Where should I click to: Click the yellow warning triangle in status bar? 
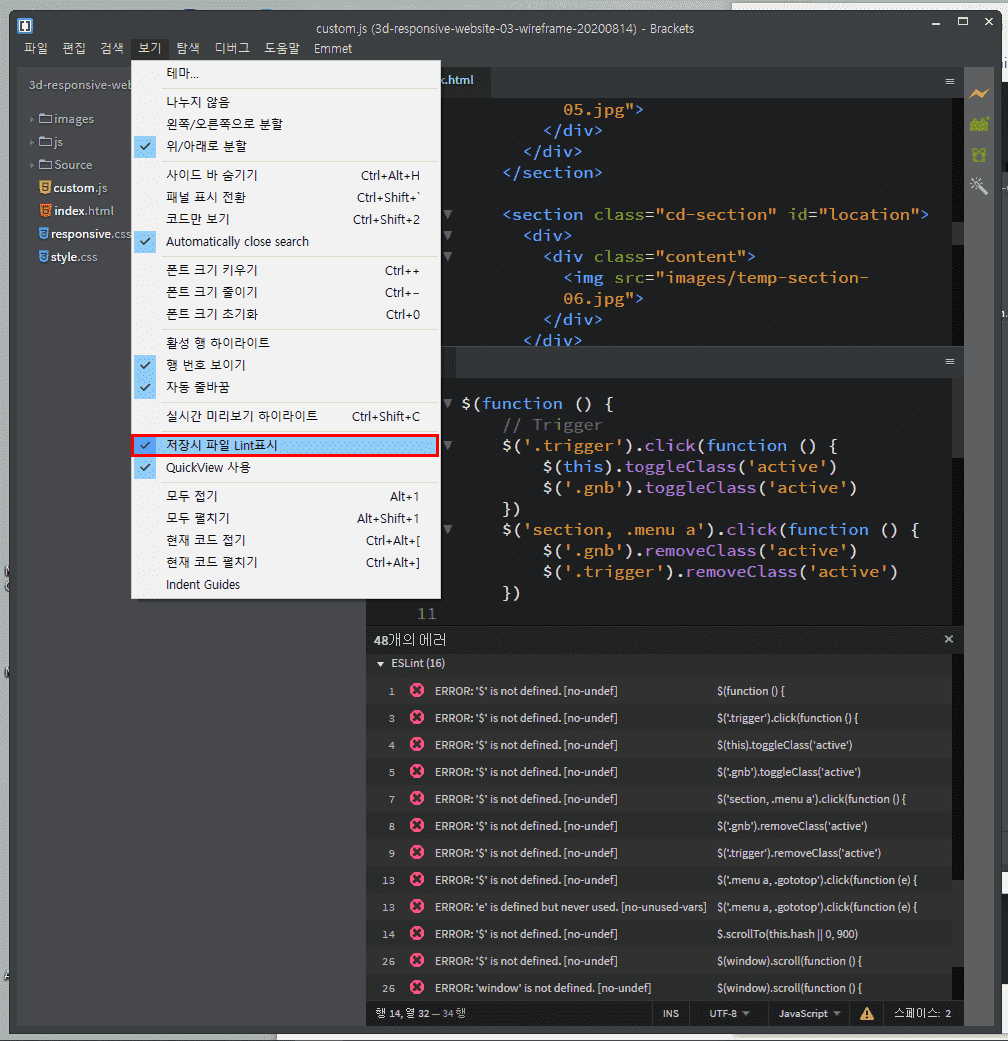click(867, 1013)
